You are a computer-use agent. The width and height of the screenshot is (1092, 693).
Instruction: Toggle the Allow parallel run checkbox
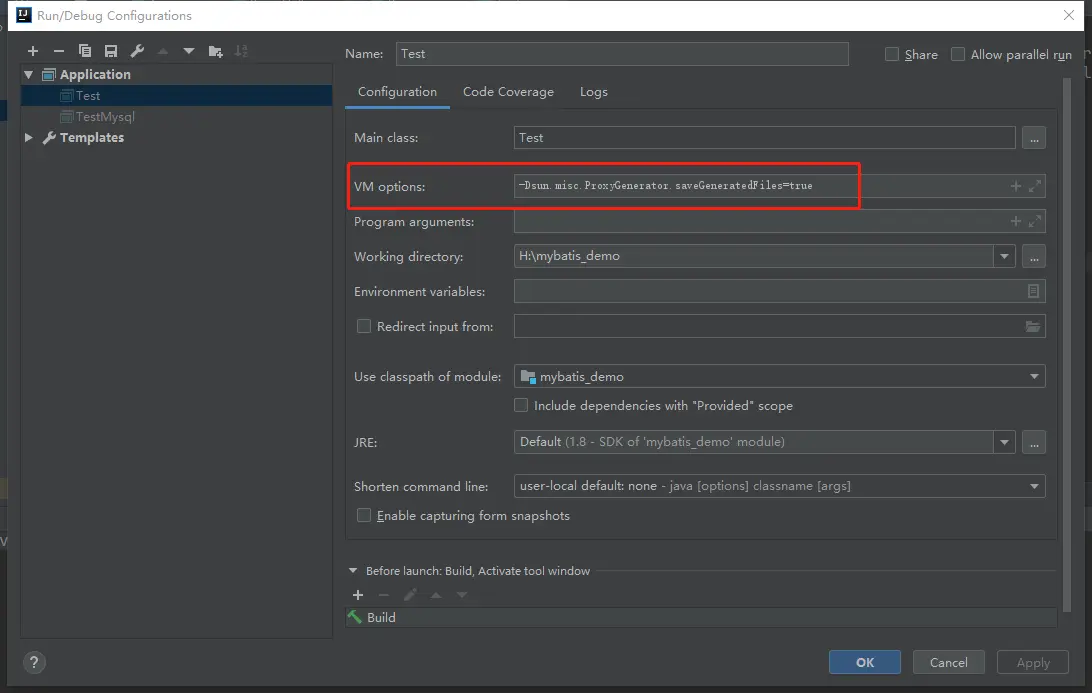[x=958, y=55]
